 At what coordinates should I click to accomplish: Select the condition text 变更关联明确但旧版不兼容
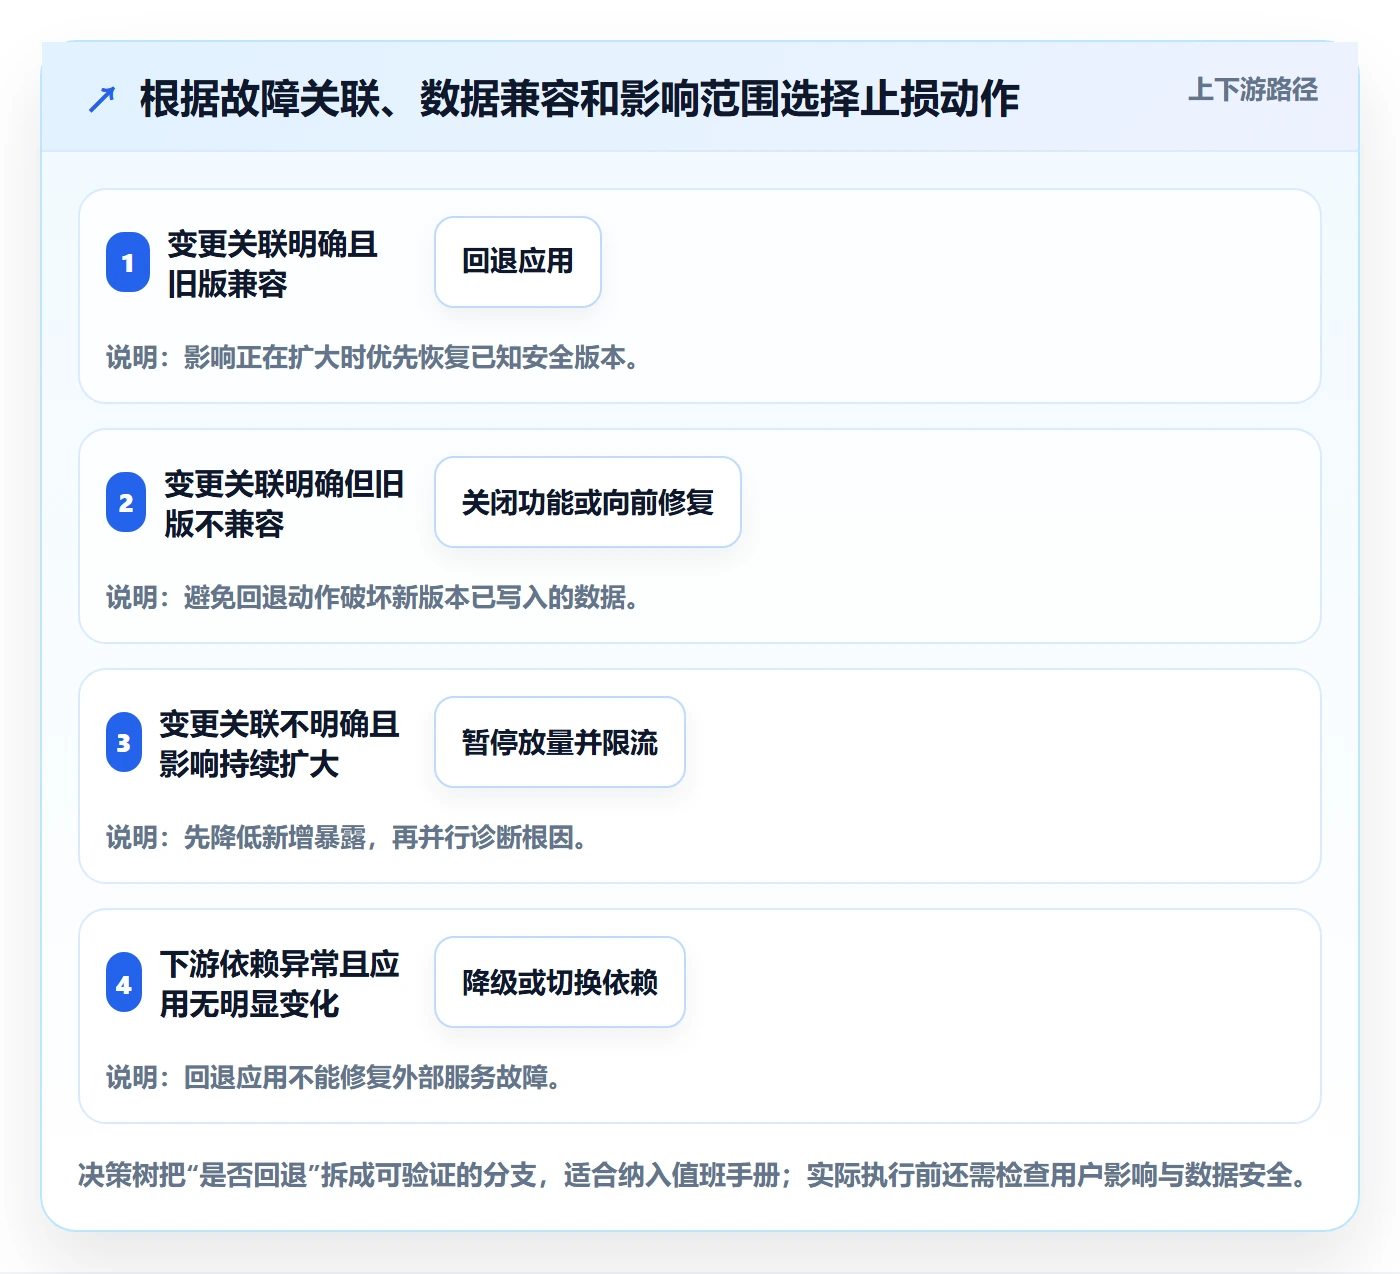(284, 503)
